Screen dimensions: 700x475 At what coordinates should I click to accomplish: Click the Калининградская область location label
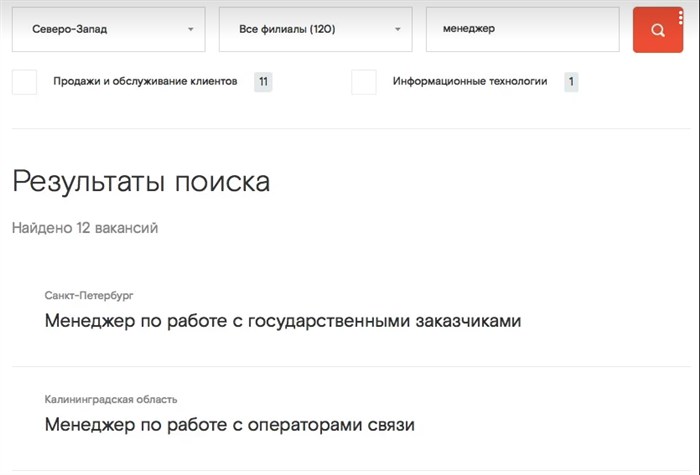[x=111, y=399]
